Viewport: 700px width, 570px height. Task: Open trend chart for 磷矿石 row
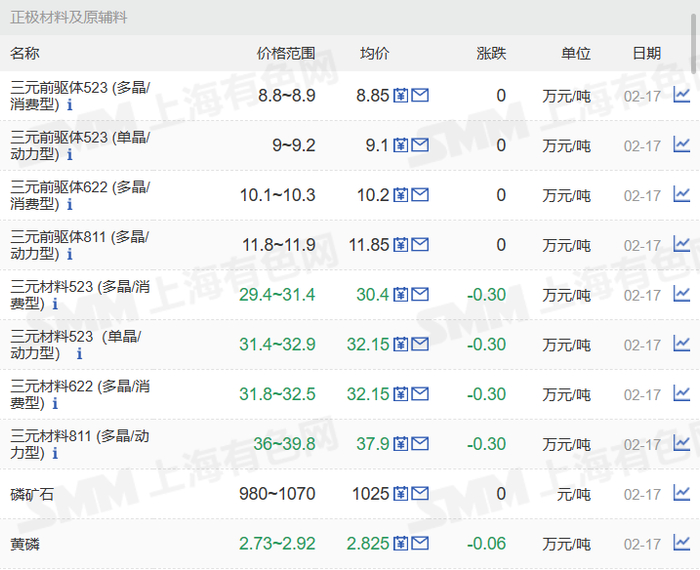point(682,493)
